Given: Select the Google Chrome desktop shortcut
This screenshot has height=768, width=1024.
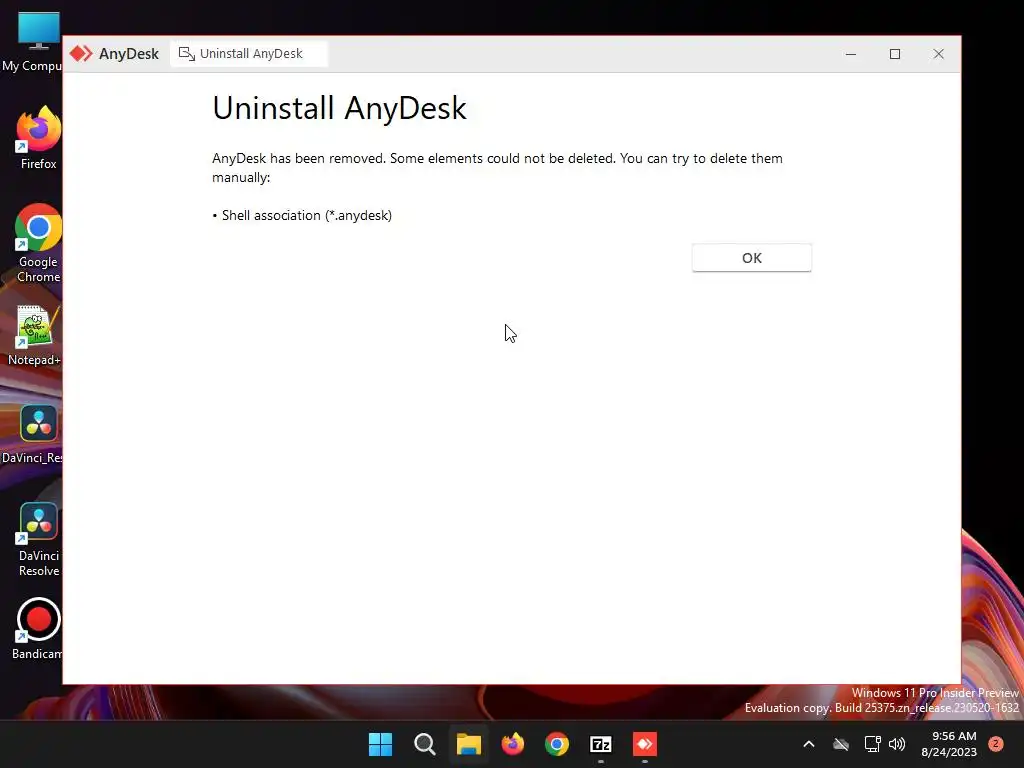Looking at the screenshot, I should pyautogui.click(x=38, y=244).
